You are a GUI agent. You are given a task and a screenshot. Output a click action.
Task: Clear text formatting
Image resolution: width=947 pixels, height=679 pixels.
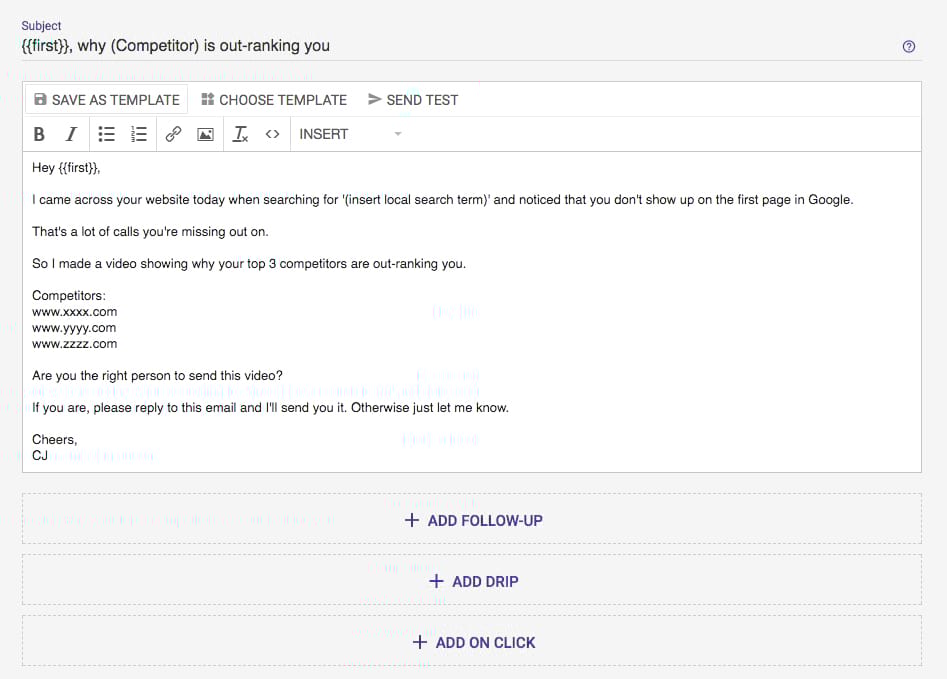(x=240, y=134)
